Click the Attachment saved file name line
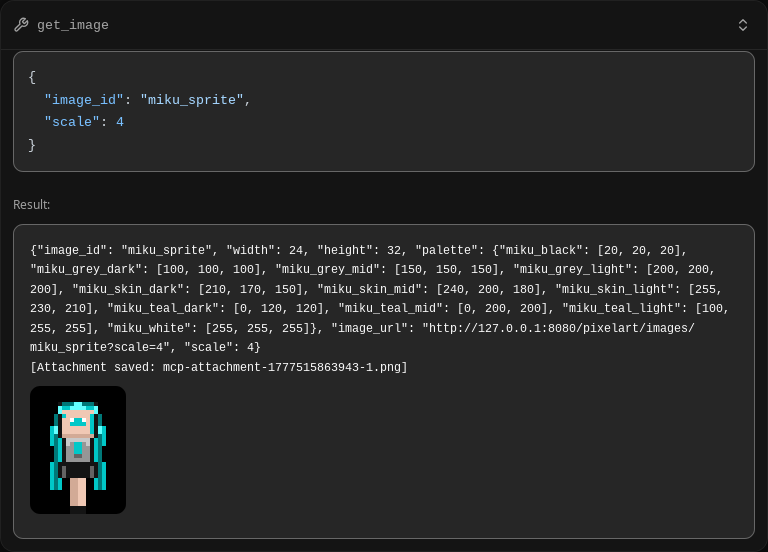The width and height of the screenshot is (768, 552). pyautogui.click(x=218, y=367)
